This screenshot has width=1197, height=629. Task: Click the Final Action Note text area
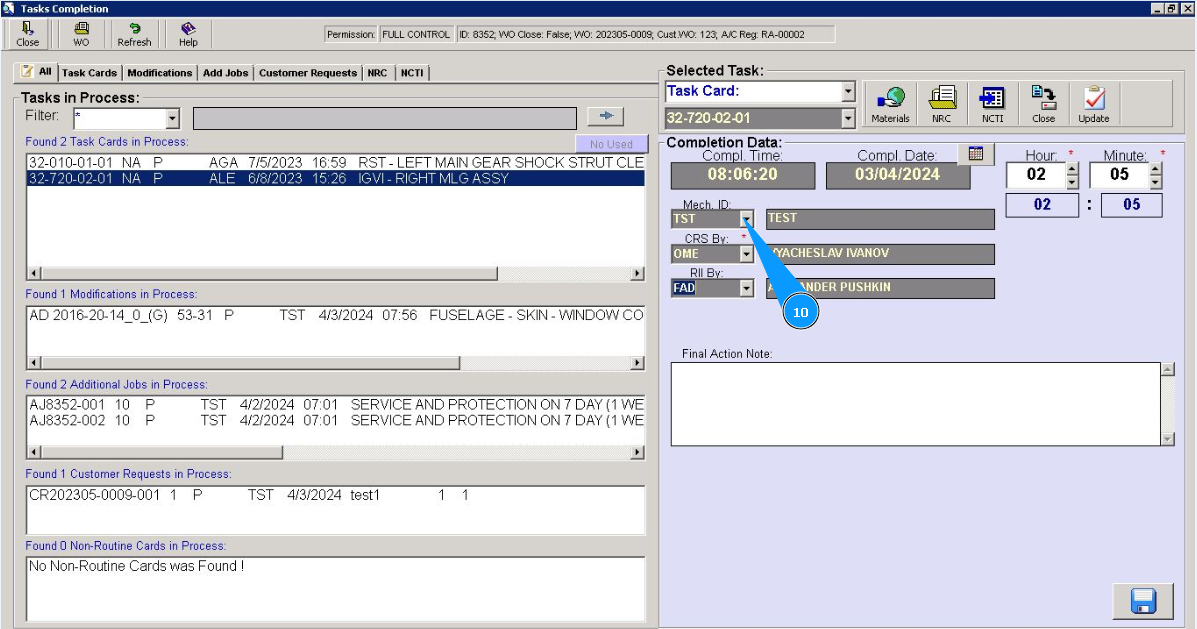[x=915, y=404]
